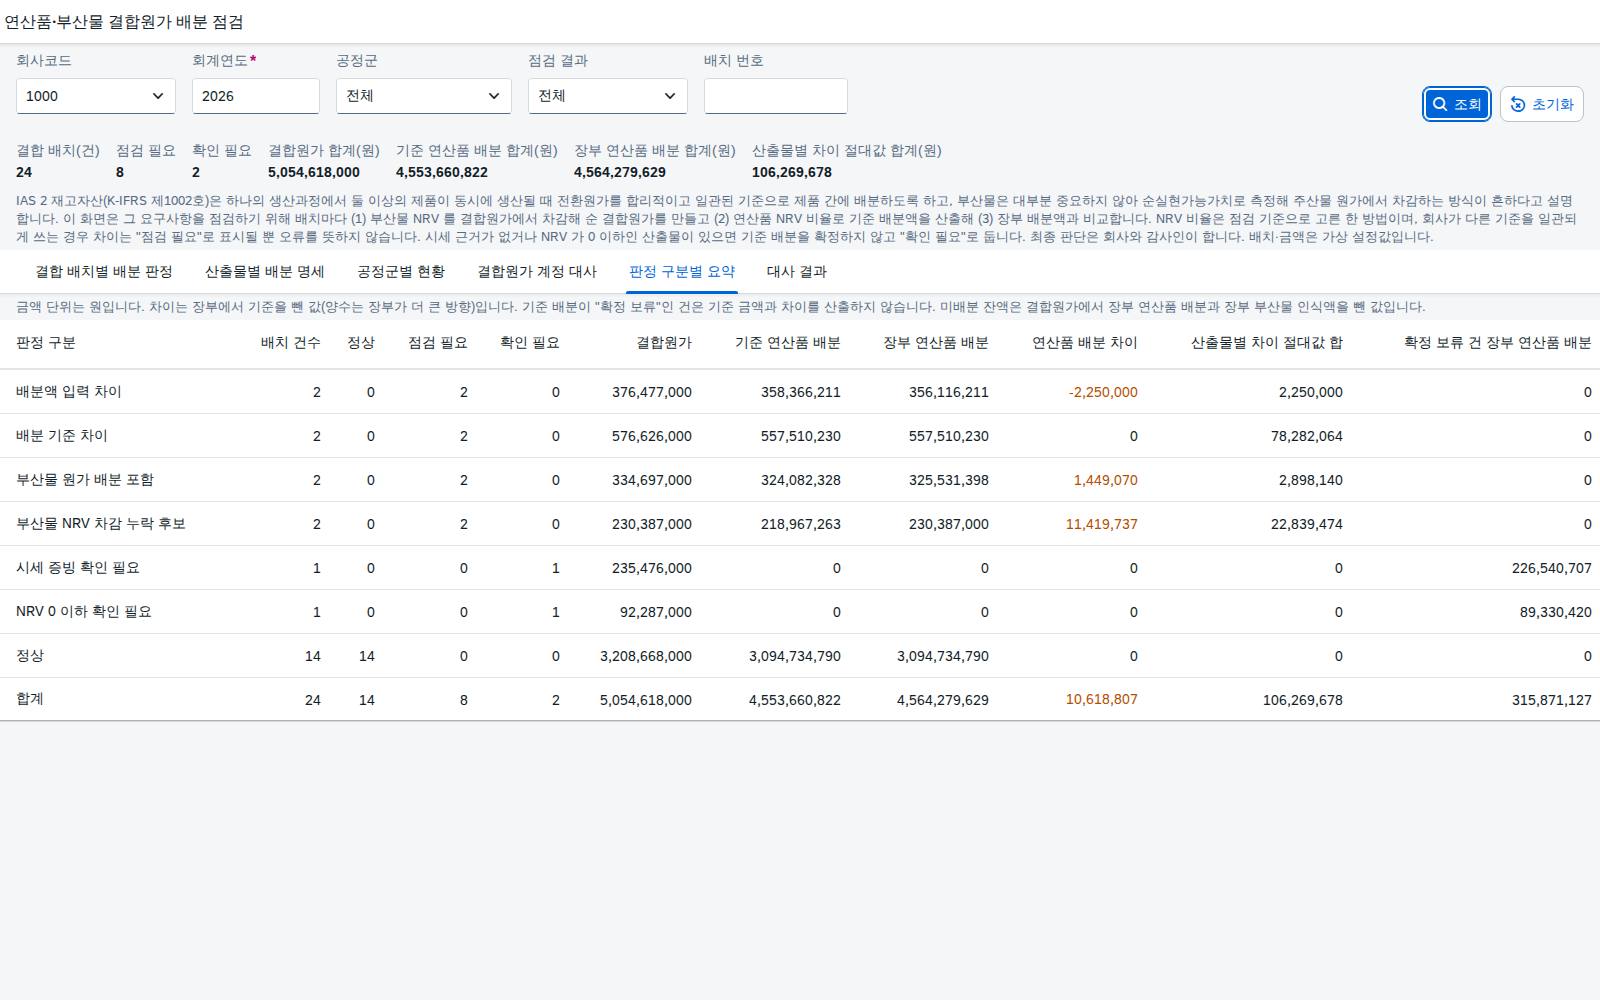
Task: Click the 초기화 reset button
Action: point(1541,104)
